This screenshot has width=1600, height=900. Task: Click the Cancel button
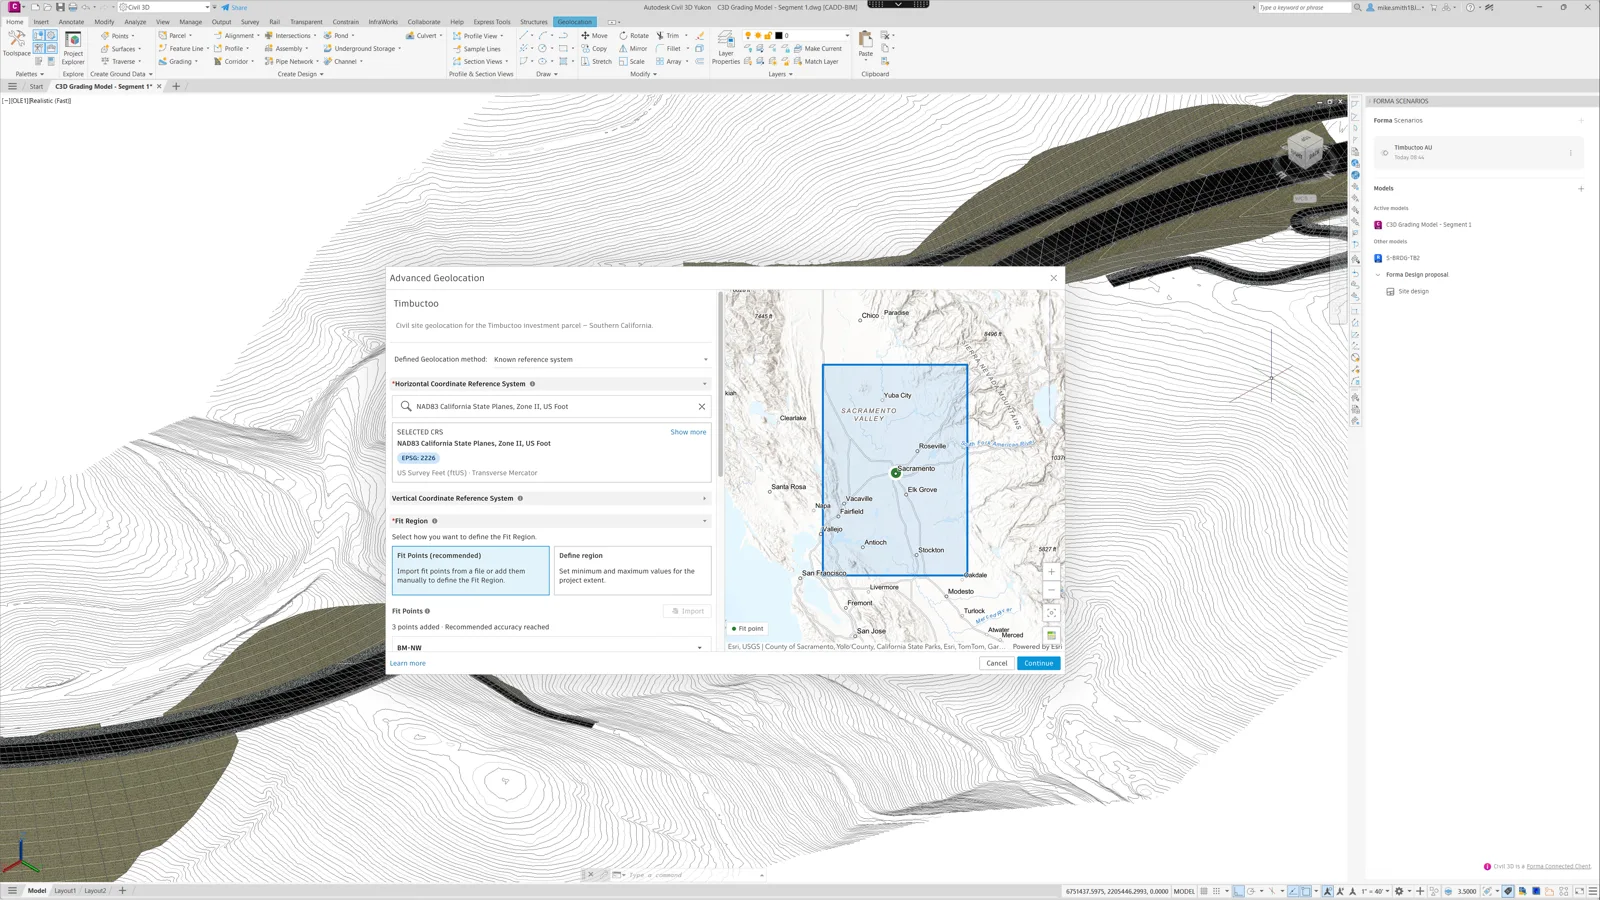point(997,663)
